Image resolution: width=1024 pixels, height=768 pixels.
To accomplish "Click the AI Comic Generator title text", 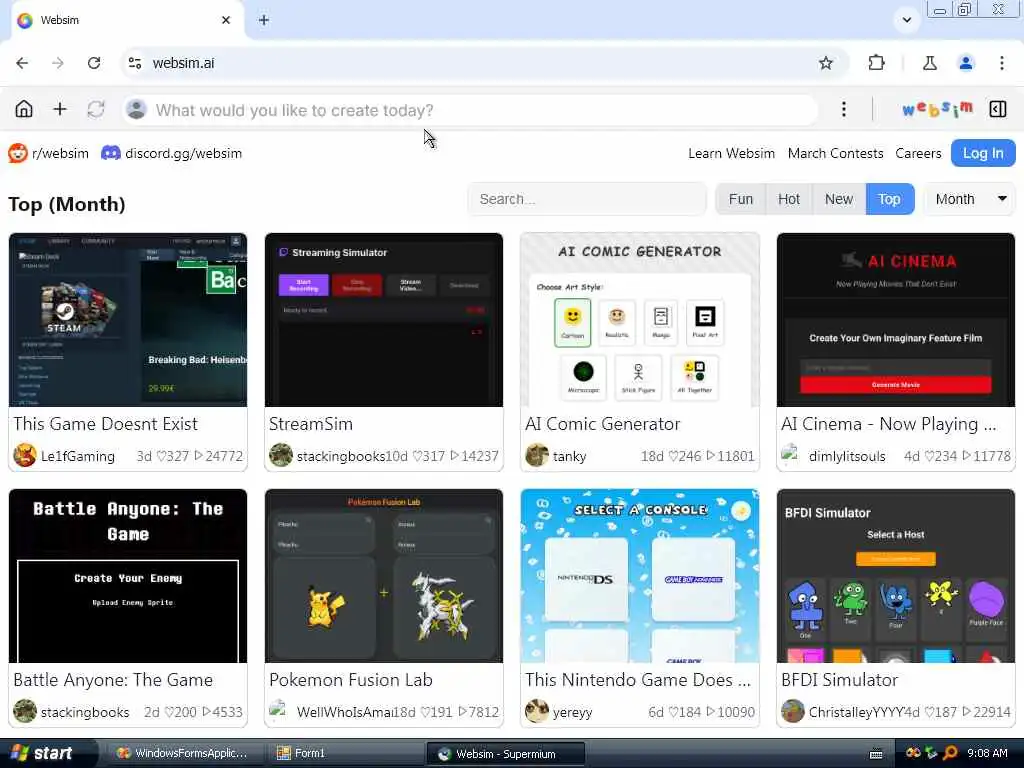I will (603, 424).
